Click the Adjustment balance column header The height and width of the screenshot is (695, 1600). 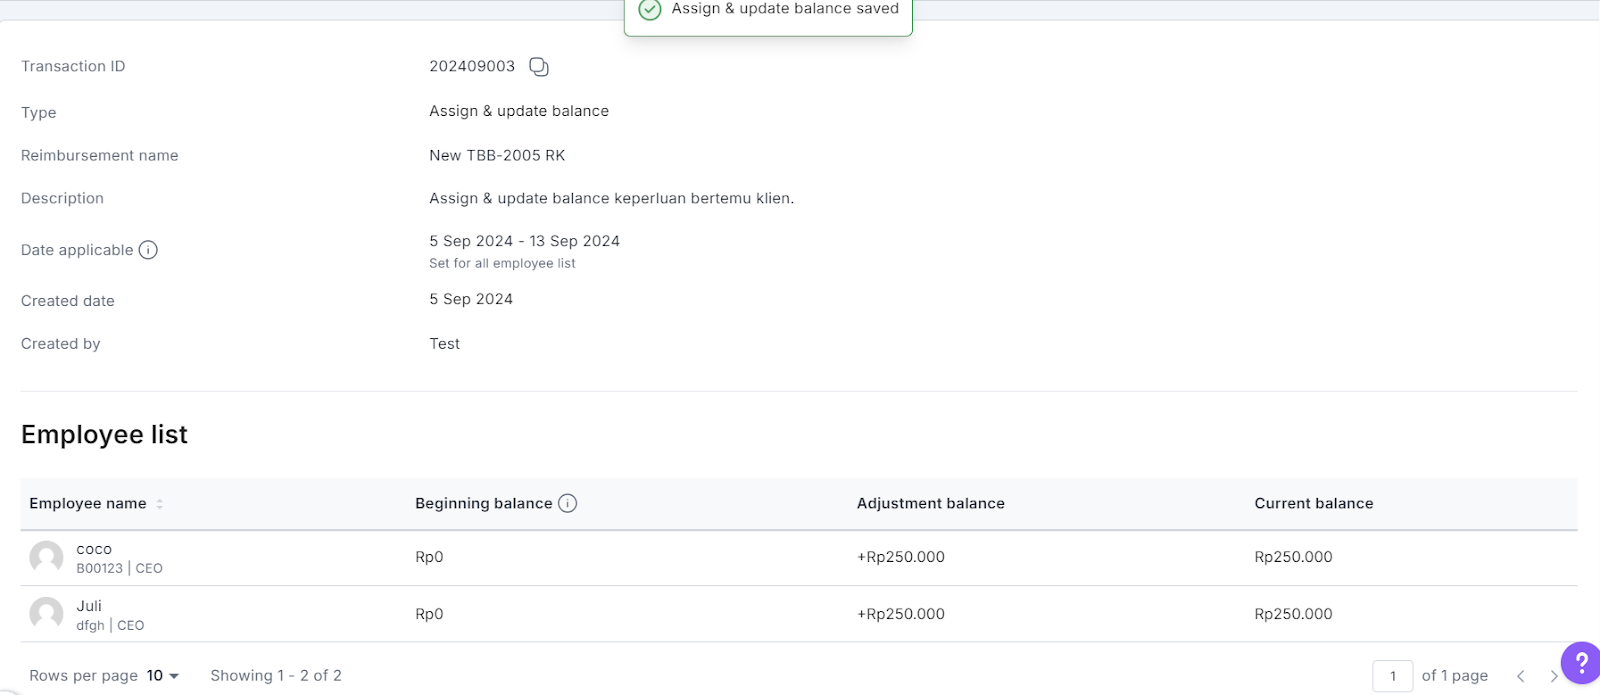[930, 504]
